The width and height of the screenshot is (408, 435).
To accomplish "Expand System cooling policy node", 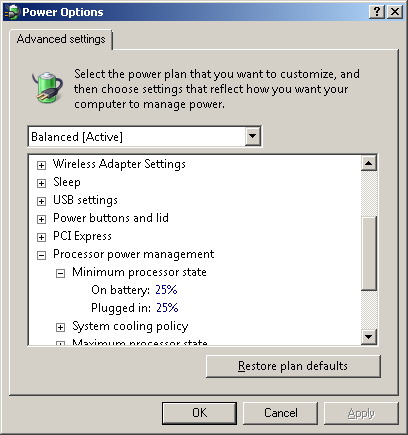I will [60, 328].
